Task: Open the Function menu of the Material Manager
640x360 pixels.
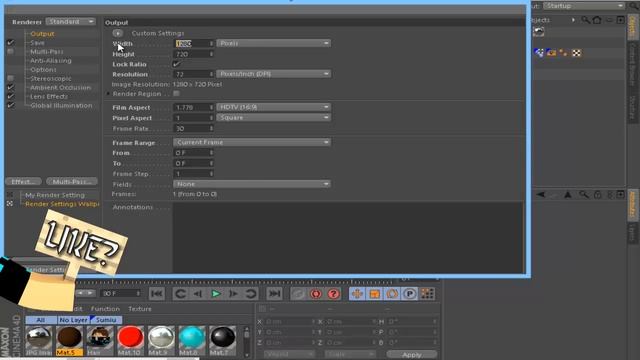Action: click(x=105, y=309)
